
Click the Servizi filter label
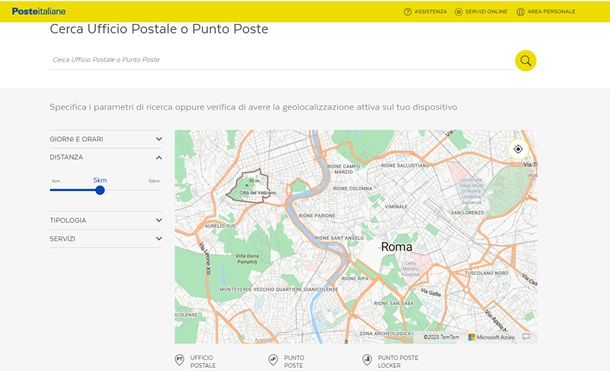pos(62,239)
